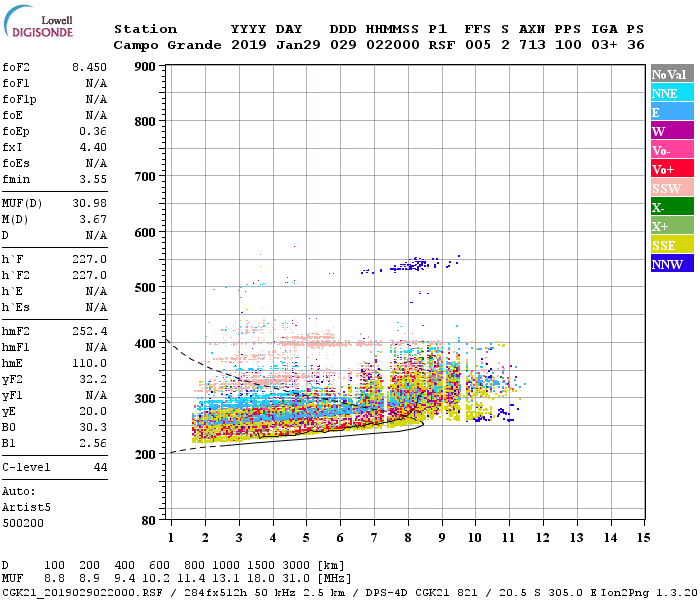Click the B0 value 30.3
The image size is (700, 600).
[x=93, y=428]
